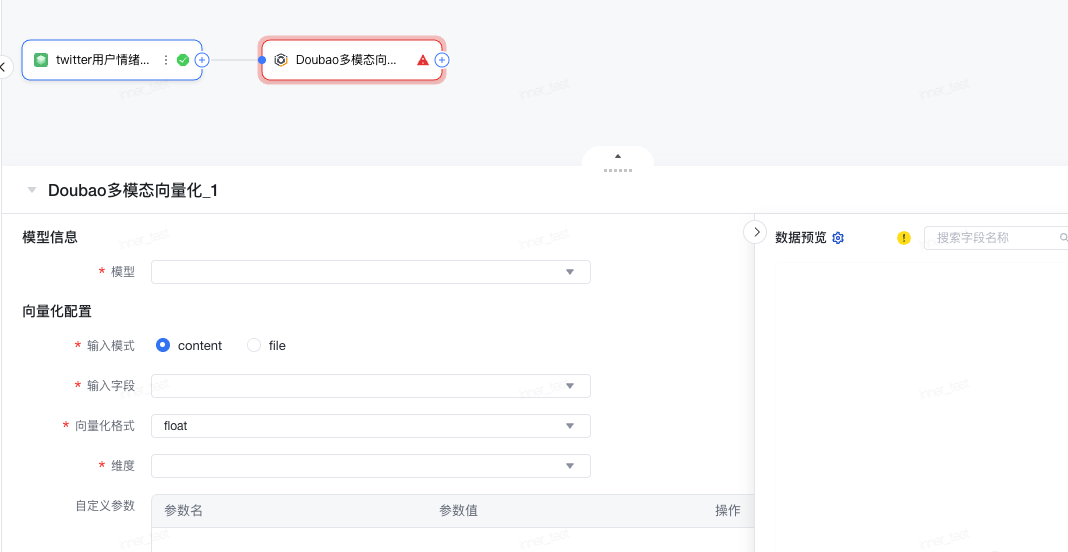Viewport: 1068px width, 552px height.
Task: Click plus button after twitter node
Action: (202, 60)
